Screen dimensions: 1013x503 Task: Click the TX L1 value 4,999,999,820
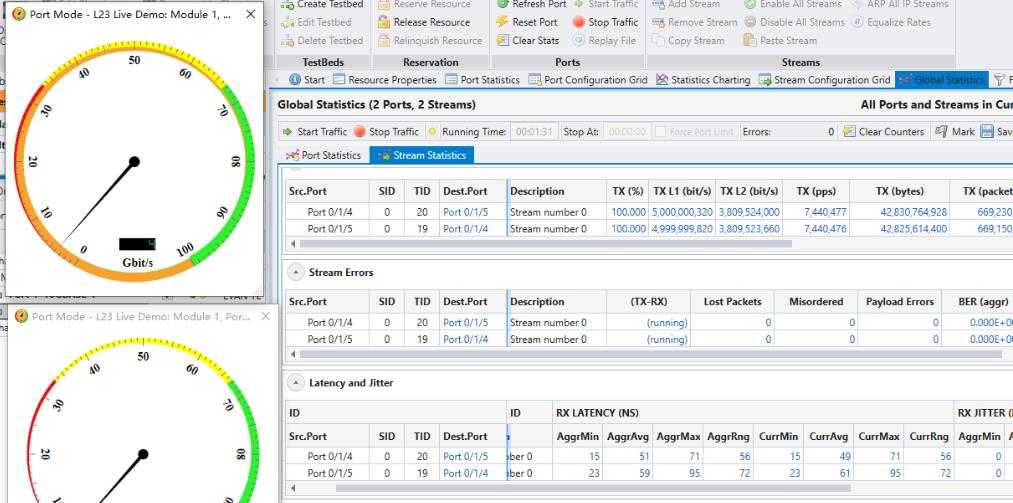pyautogui.click(x=682, y=229)
